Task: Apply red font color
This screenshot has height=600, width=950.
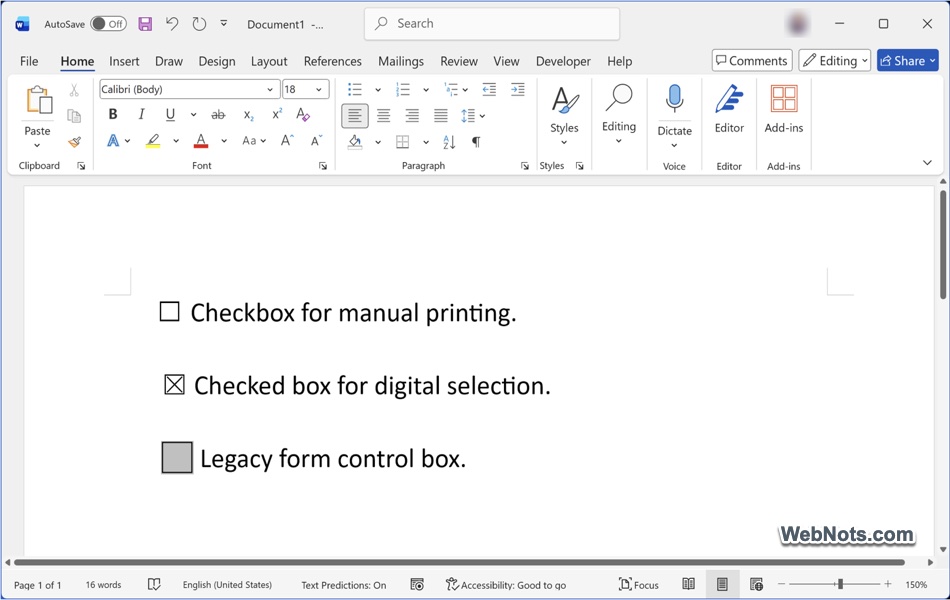Action: coord(201,141)
